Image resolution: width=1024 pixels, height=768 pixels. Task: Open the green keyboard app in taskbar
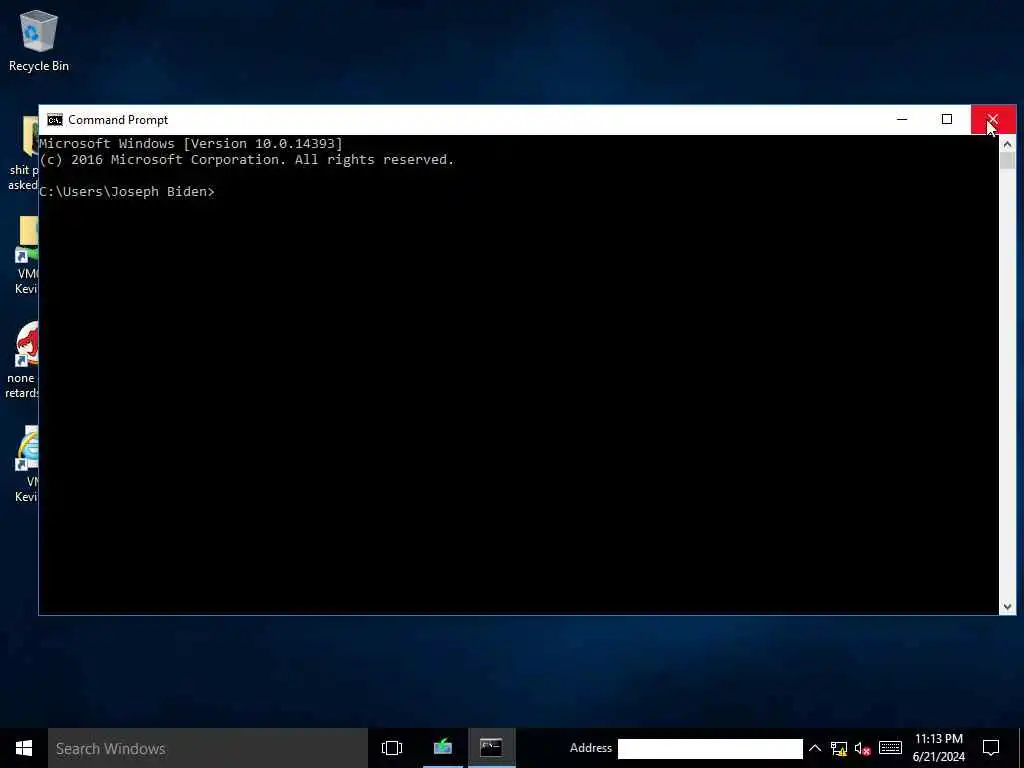click(443, 747)
